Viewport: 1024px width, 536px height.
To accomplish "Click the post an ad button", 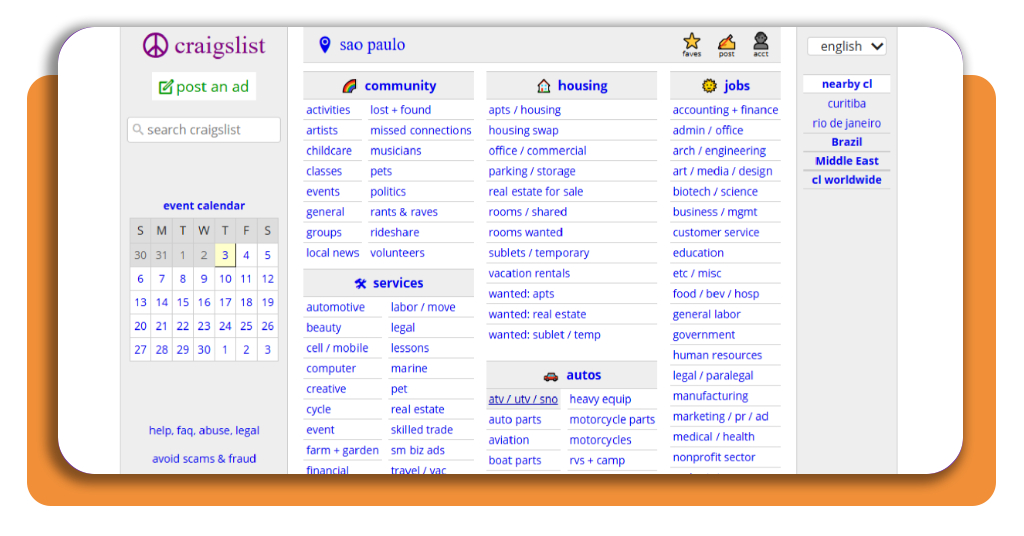I will [204, 86].
